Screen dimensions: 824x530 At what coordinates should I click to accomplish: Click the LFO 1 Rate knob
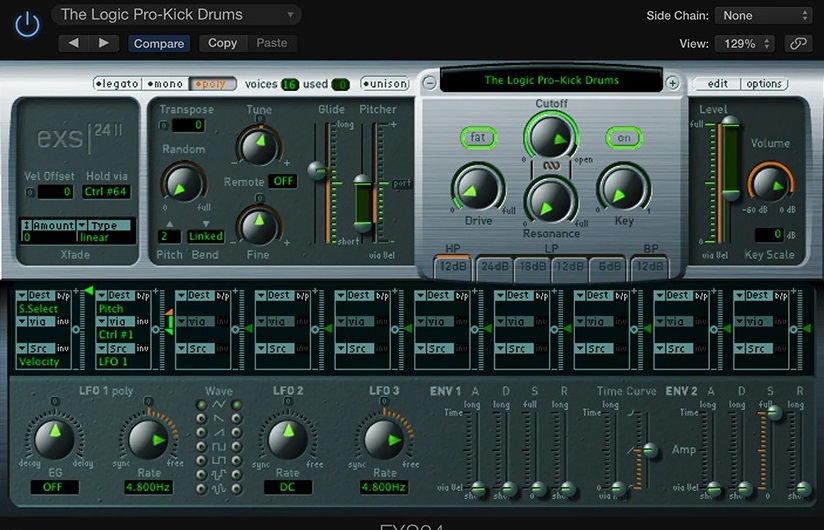click(x=149, y=439)
